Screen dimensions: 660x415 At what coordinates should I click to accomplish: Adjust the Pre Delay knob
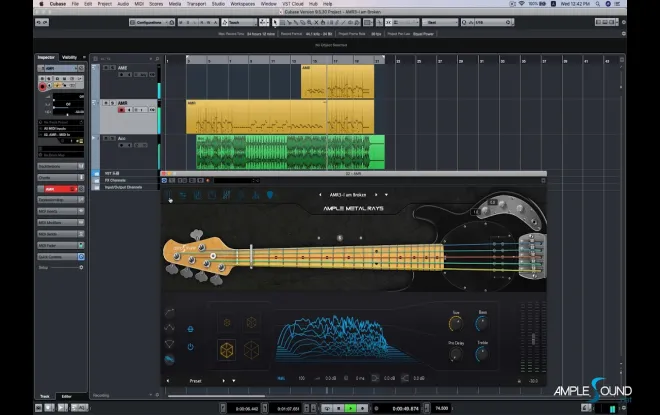[455, 354]
